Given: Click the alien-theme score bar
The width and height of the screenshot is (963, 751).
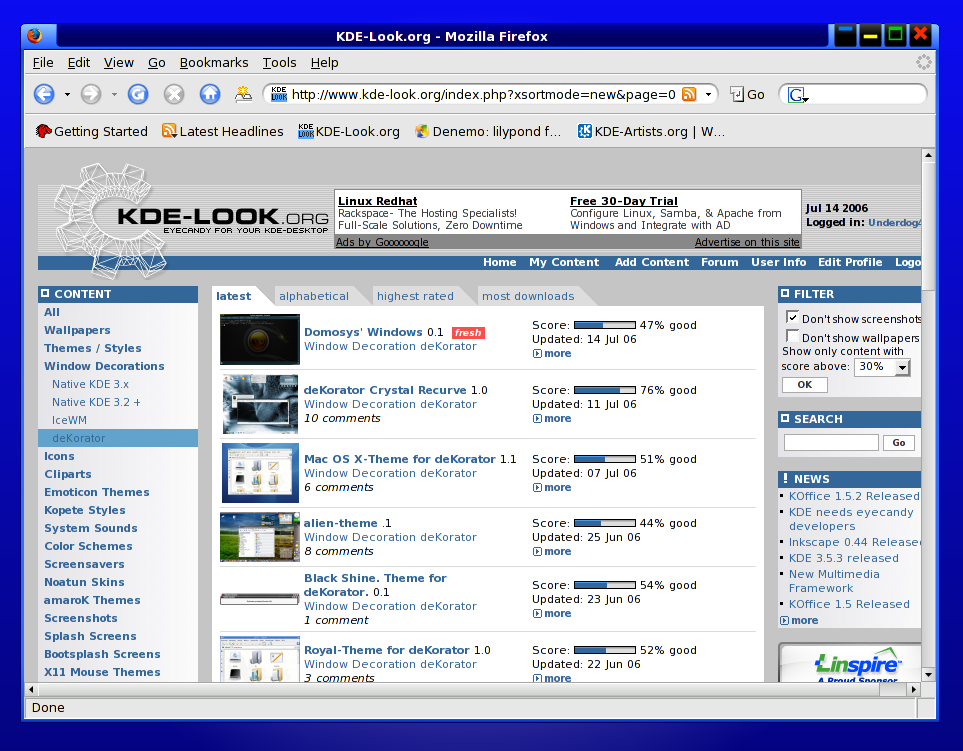Looking at the screenshot, I should click(604, 523).
